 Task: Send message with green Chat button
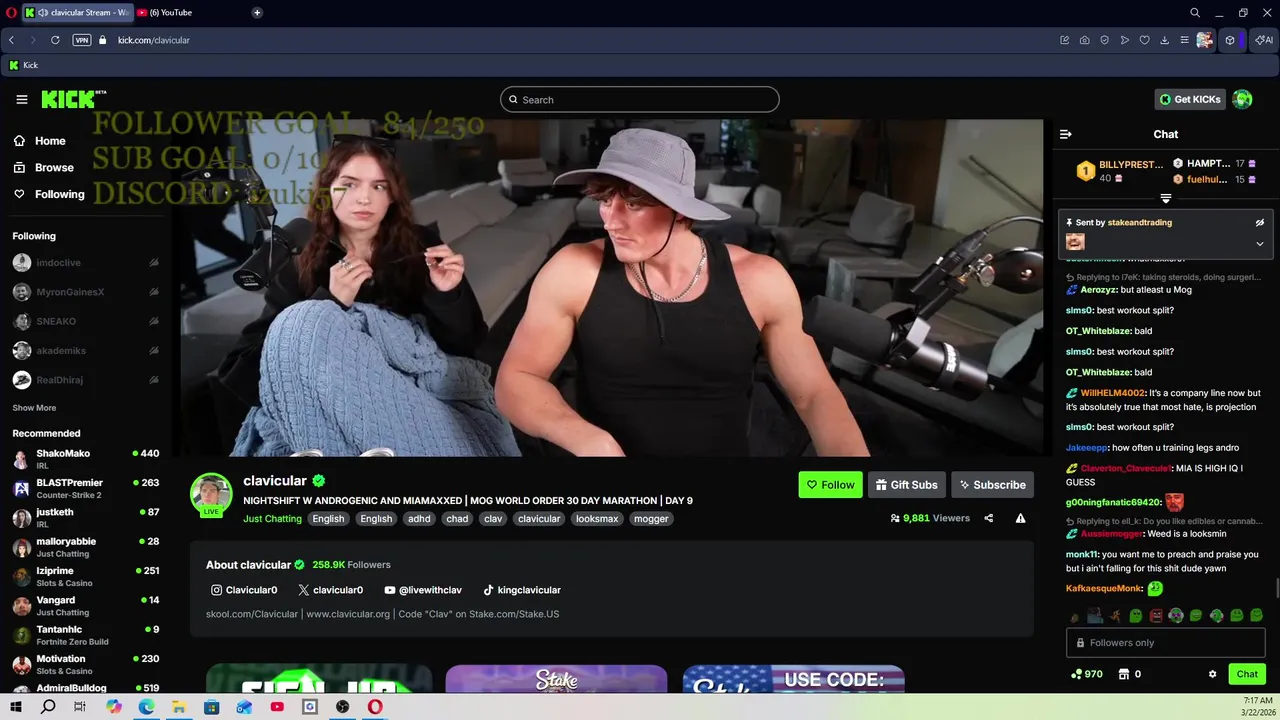(x=1247, y=674)
